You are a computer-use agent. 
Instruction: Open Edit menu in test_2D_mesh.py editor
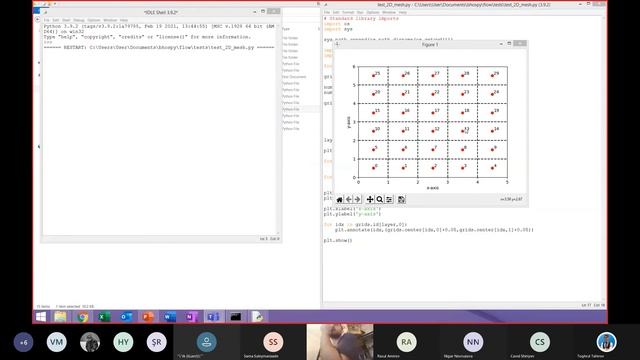click(x=336, y=12)
